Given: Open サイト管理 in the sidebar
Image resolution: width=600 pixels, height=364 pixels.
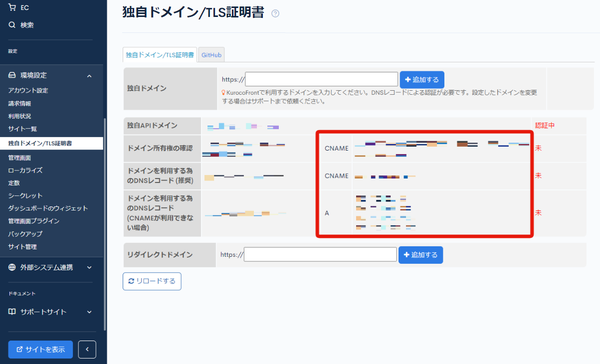Looking at the screenshot, I should click(x=22, y=247).
